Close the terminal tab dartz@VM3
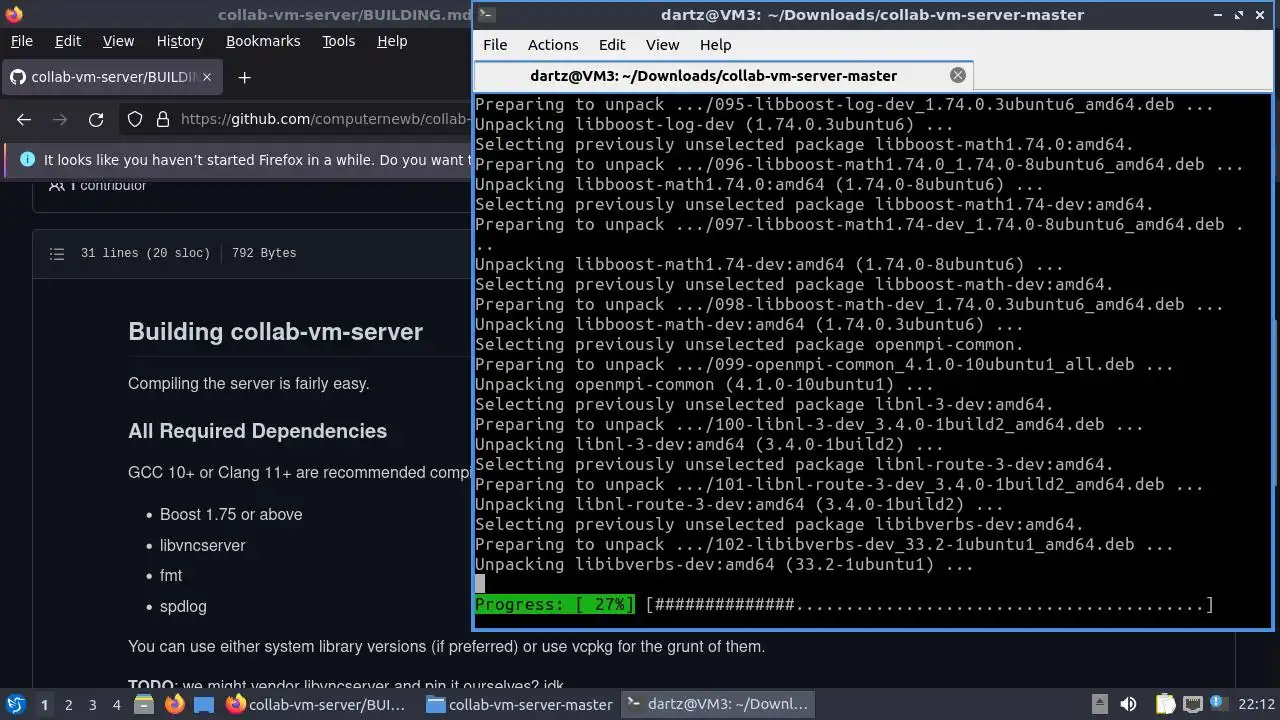 958,75
